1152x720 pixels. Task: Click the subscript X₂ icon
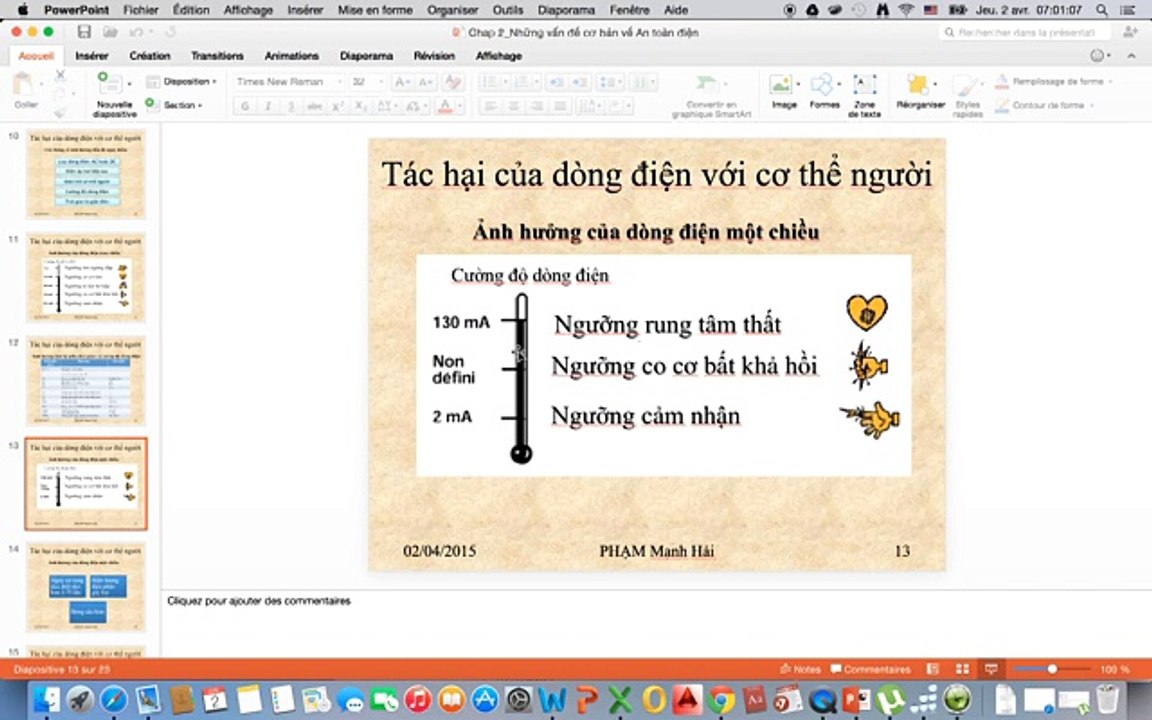pyautogui.click(x=360, y=107)
